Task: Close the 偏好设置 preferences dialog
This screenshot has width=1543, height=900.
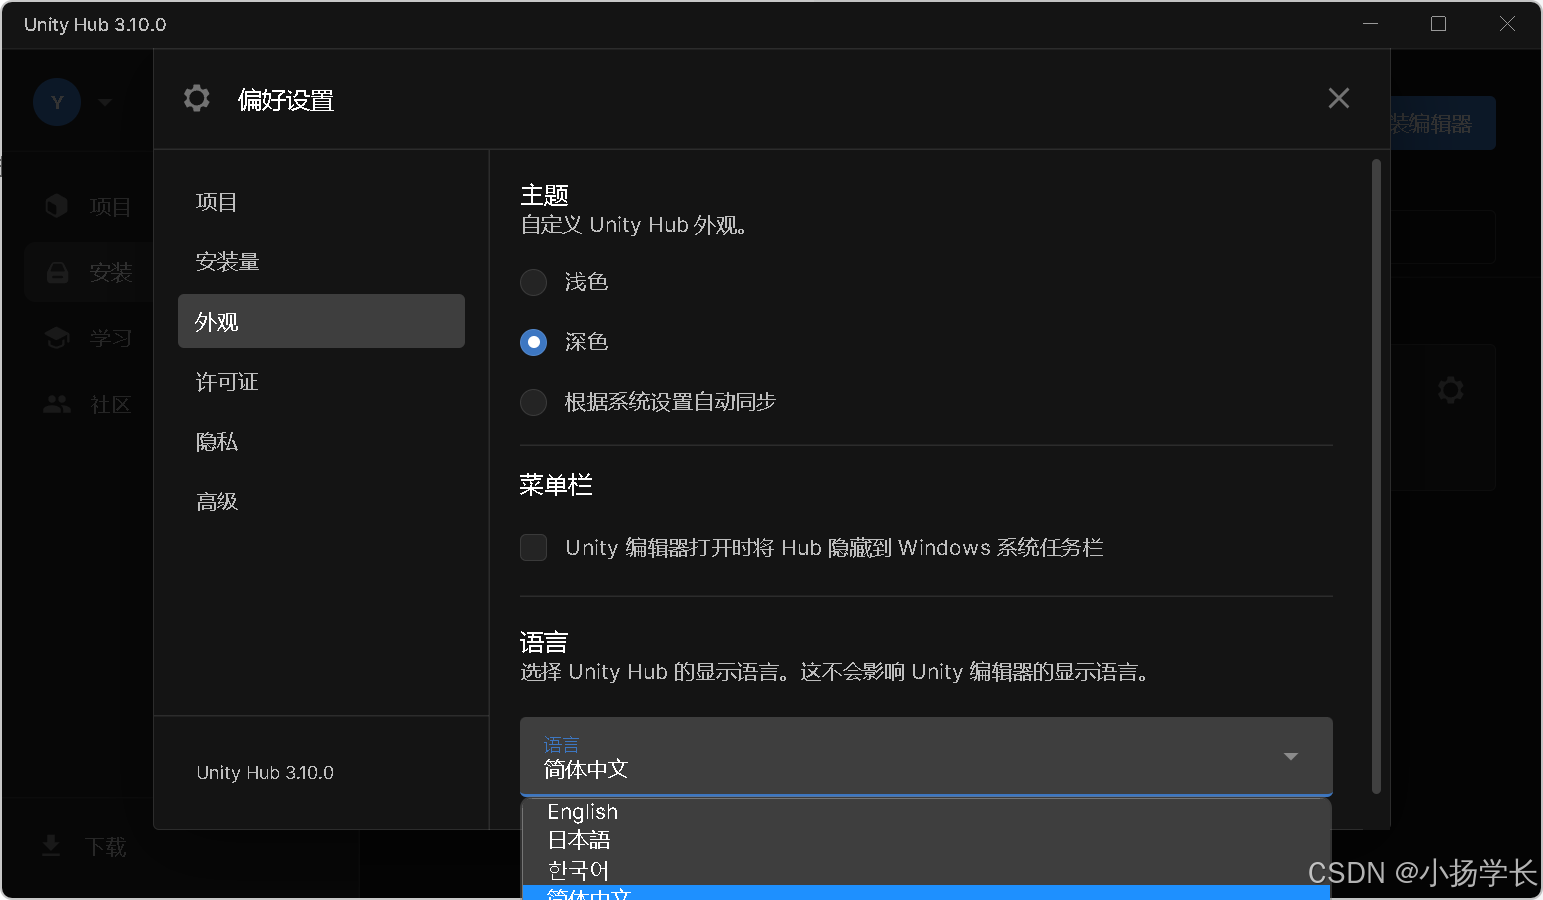Action: point(1338,98)
